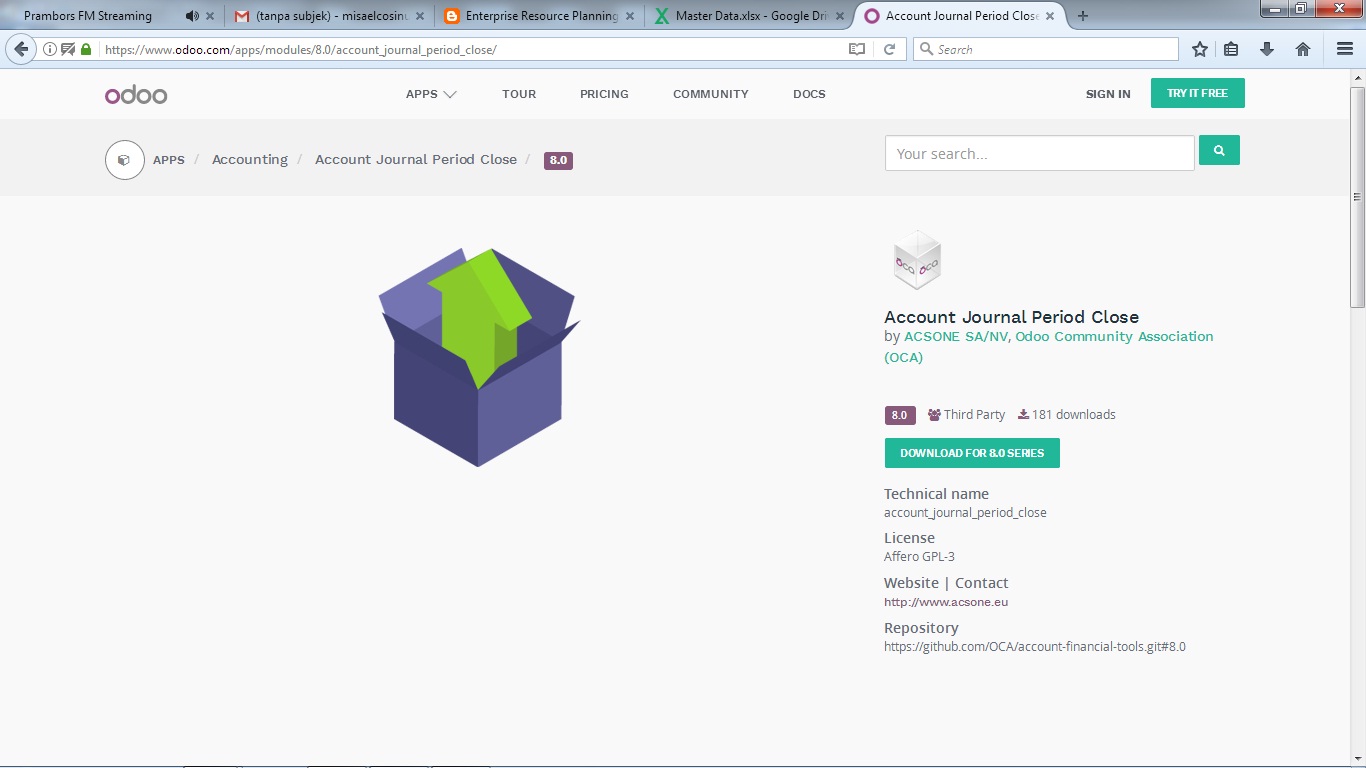Expand the APPS dropdown menu
Image resolution: width=1366 pixels, height=768 pixels.
(431, 94)
